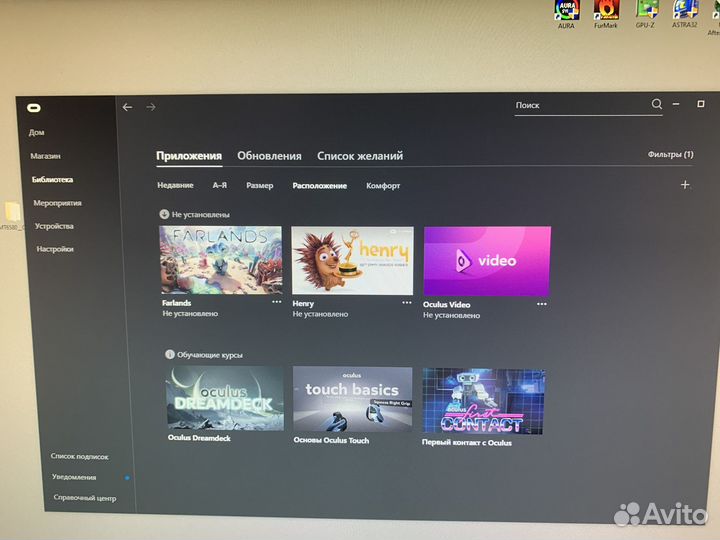
Task: Go back with the left arrow
Action: point(128,107)
